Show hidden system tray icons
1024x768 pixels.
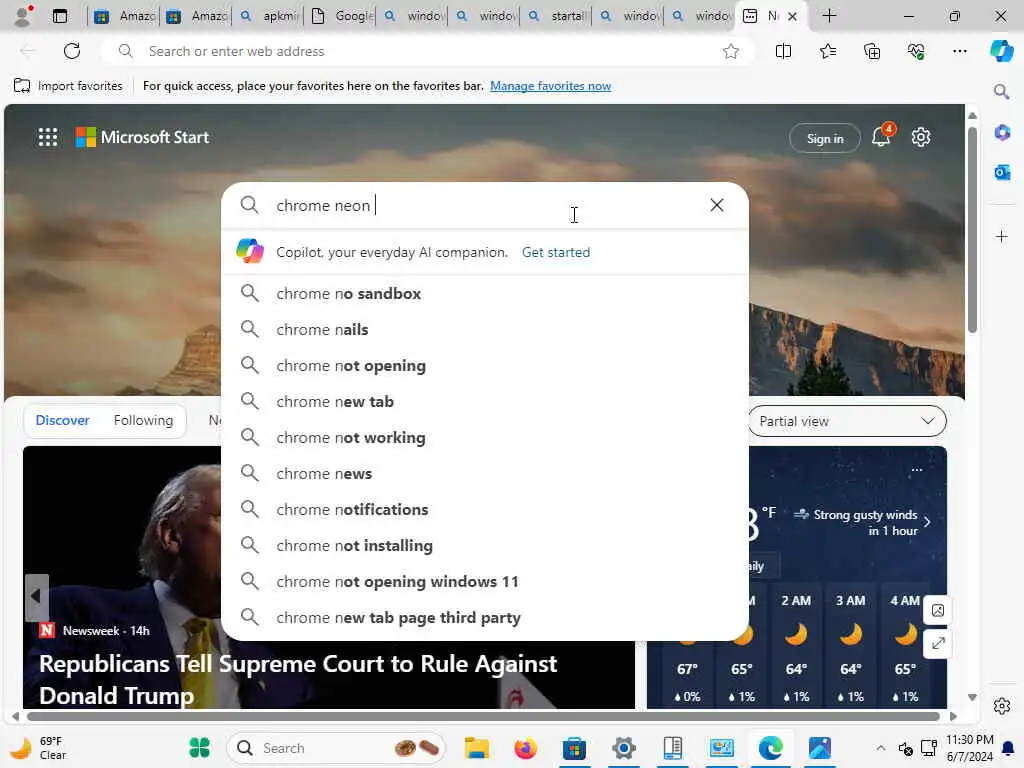(x=880, y=748)
